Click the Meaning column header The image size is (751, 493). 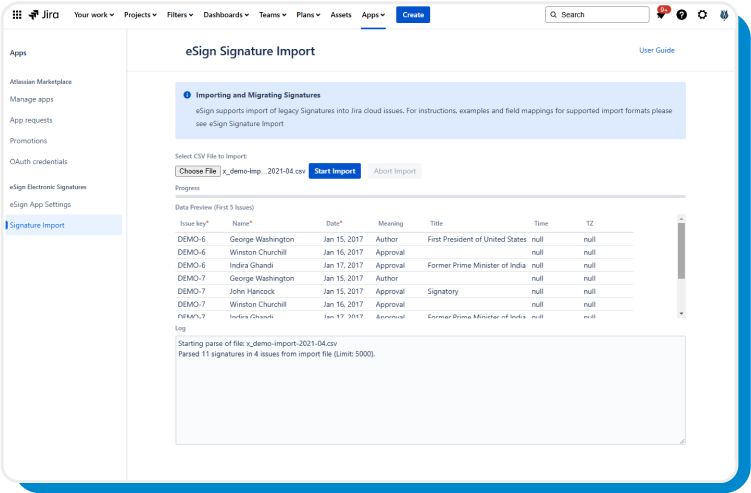point(390,224)
